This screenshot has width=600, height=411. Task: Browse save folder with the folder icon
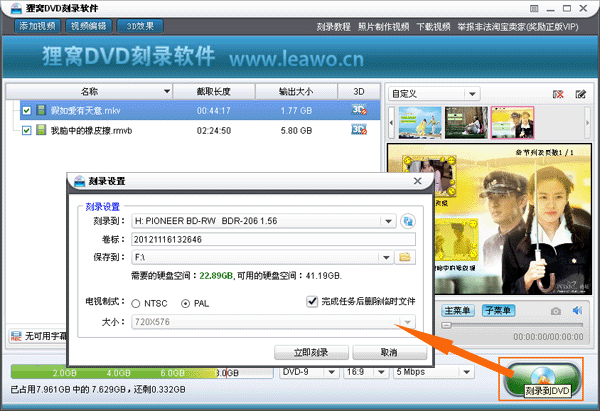pos(405,257)
